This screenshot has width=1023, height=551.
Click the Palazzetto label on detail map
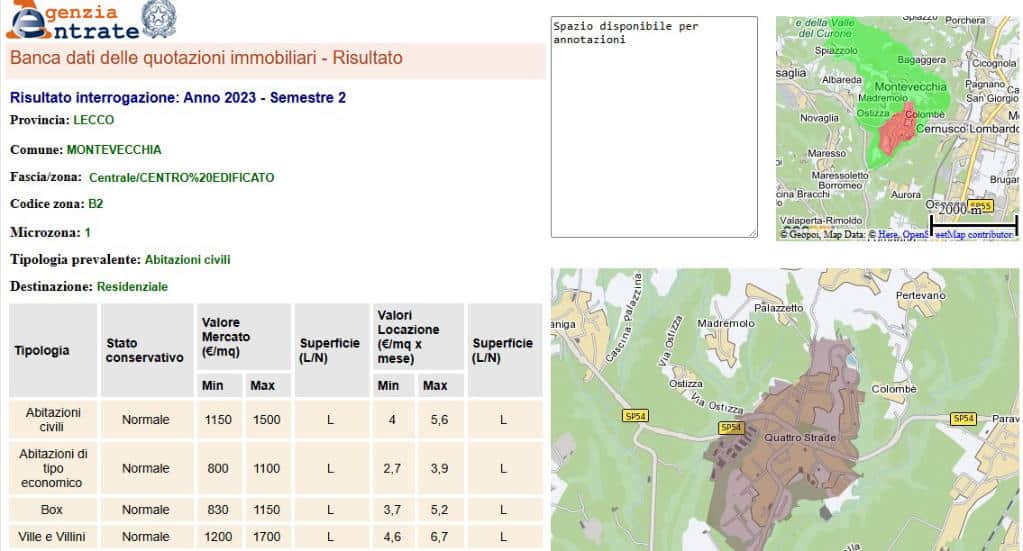(779, 308)
